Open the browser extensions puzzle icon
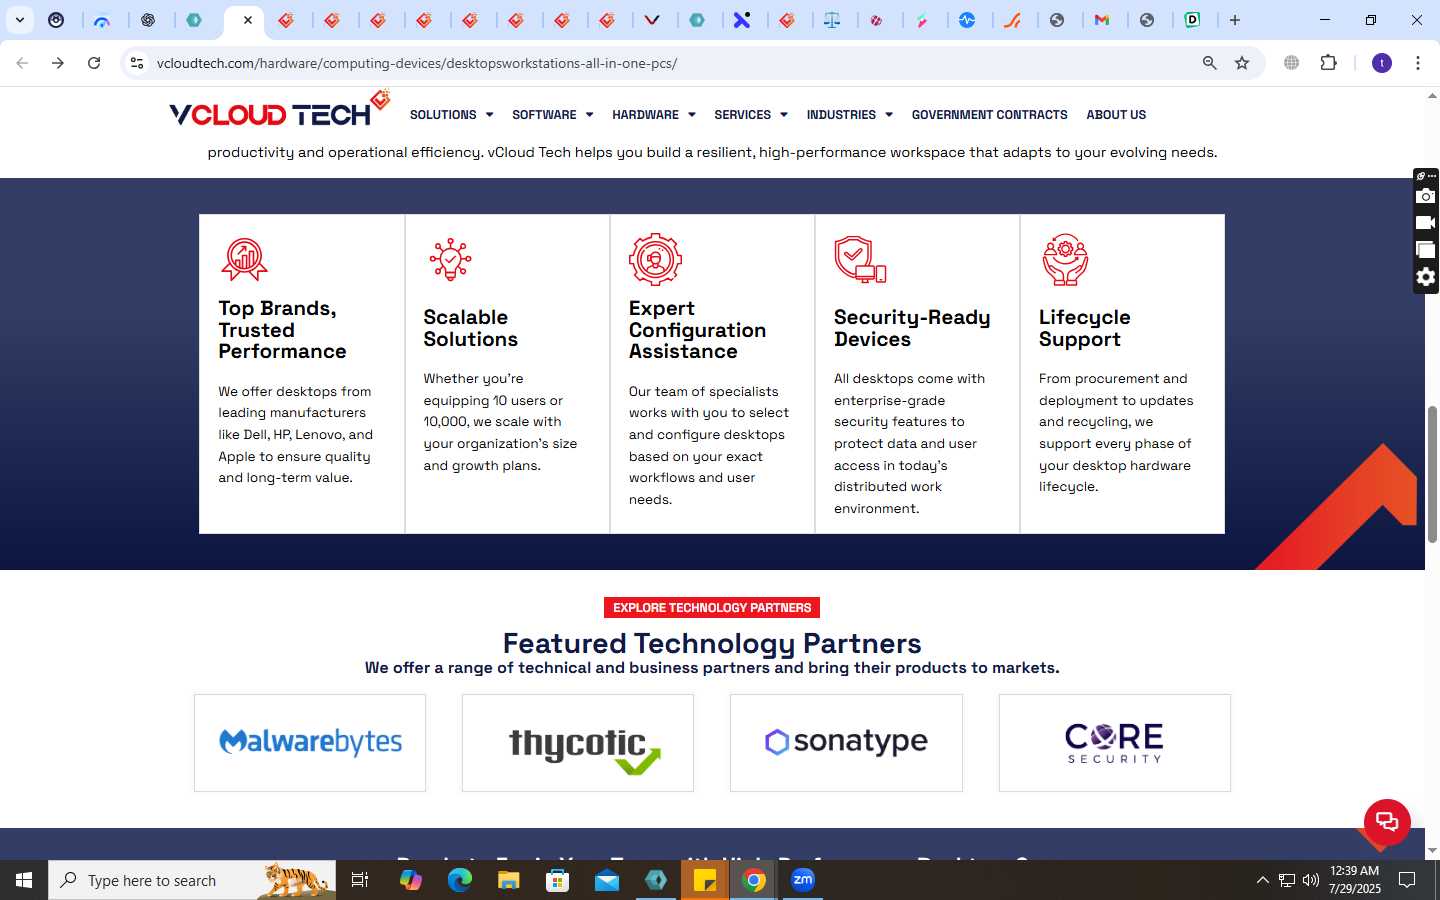 tap(1328, 63)
